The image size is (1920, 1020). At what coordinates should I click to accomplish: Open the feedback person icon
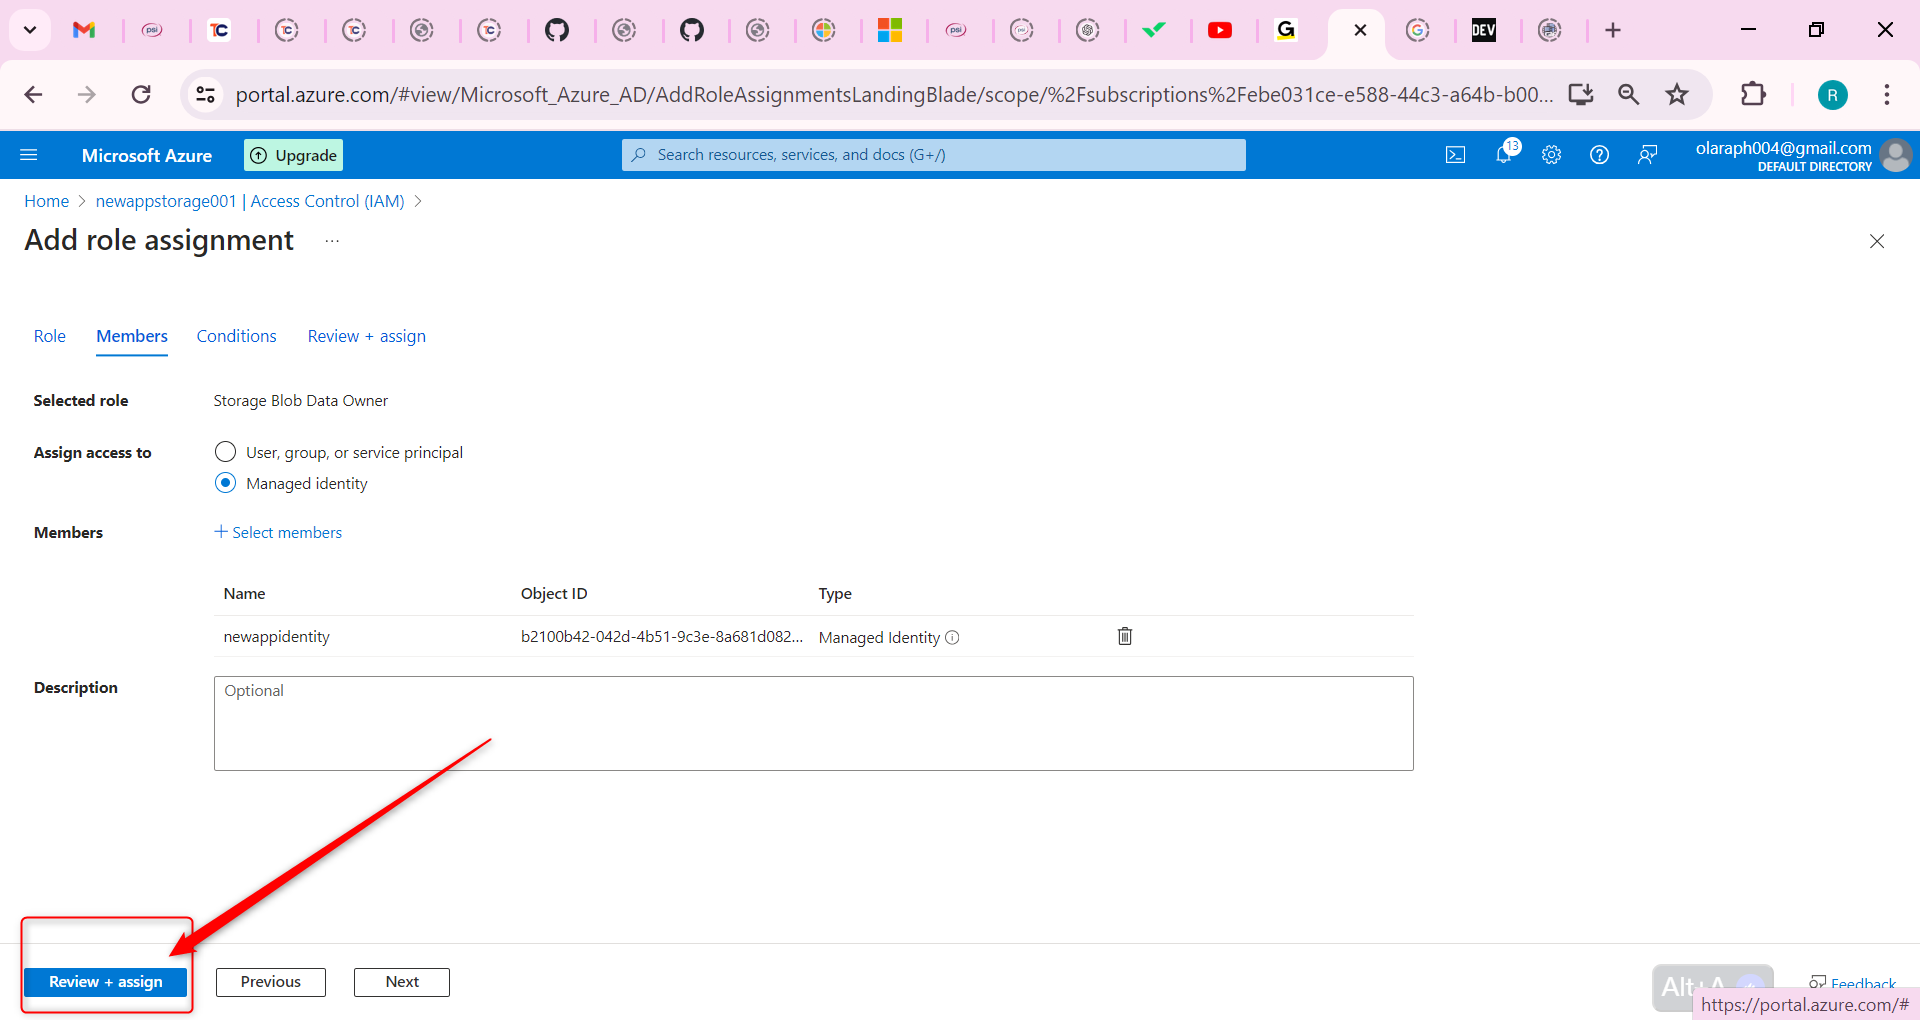click(x=1647, y=154)
